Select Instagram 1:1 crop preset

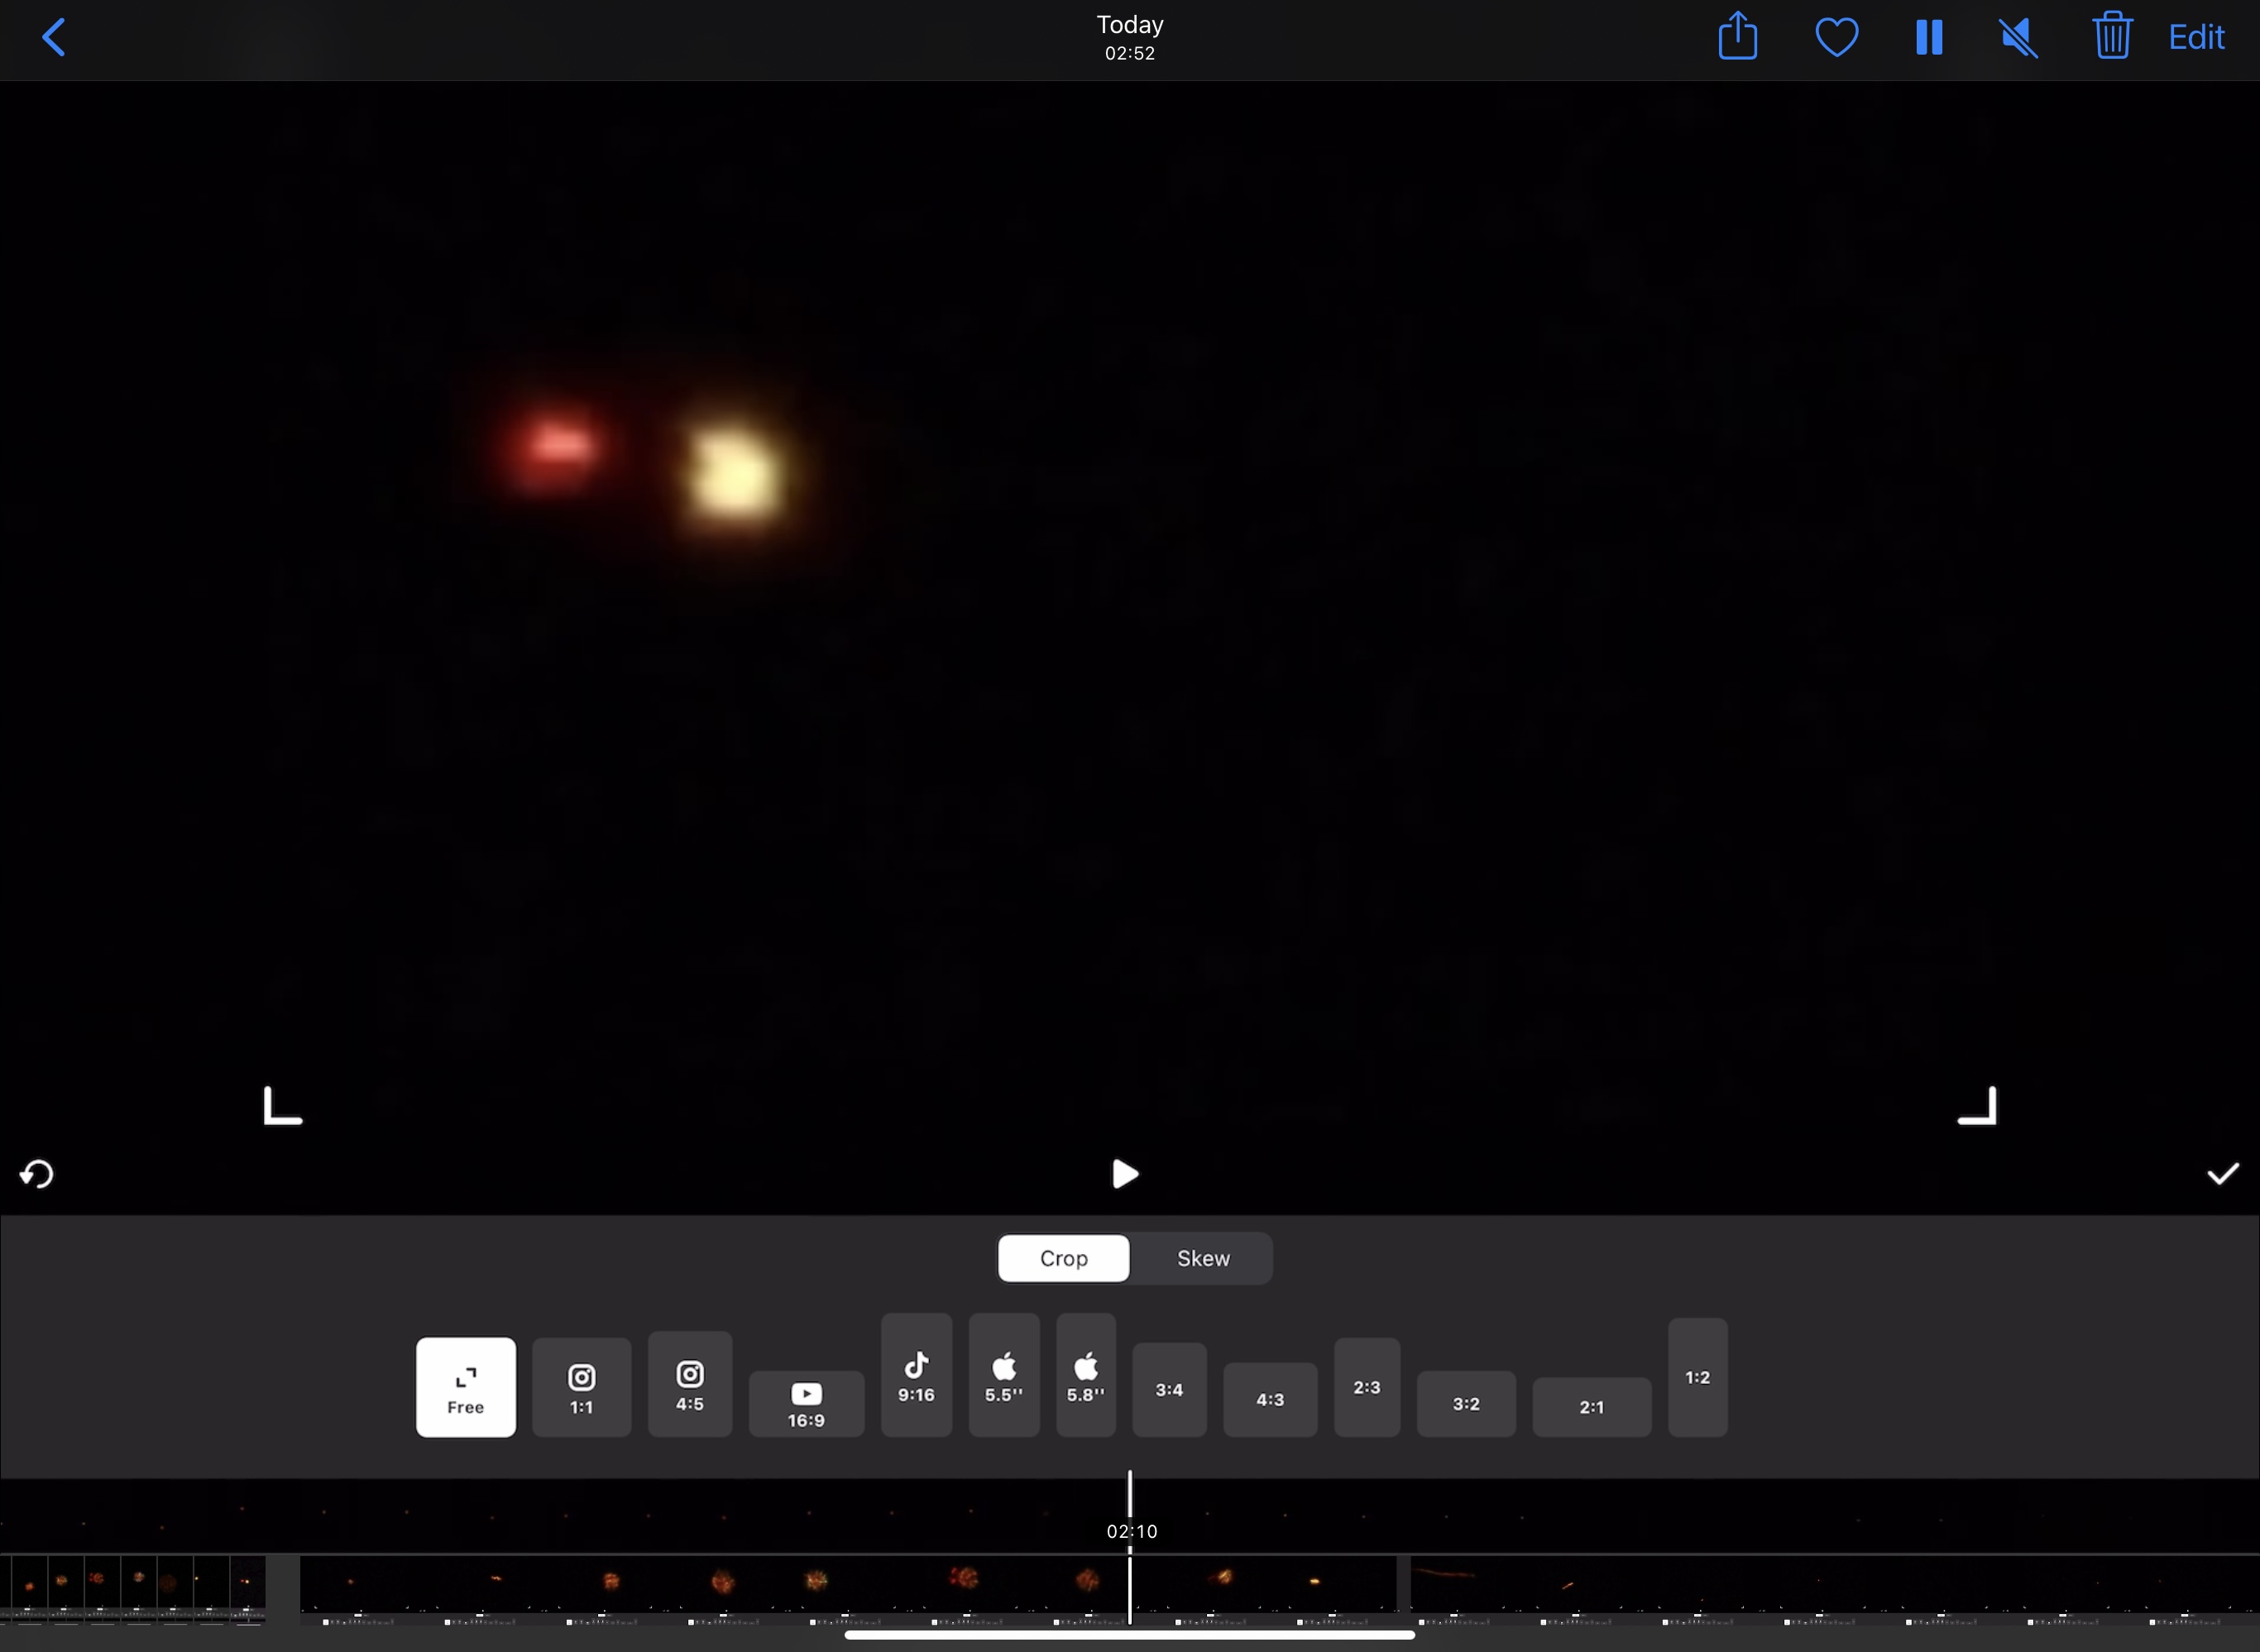coord(581,1387)
